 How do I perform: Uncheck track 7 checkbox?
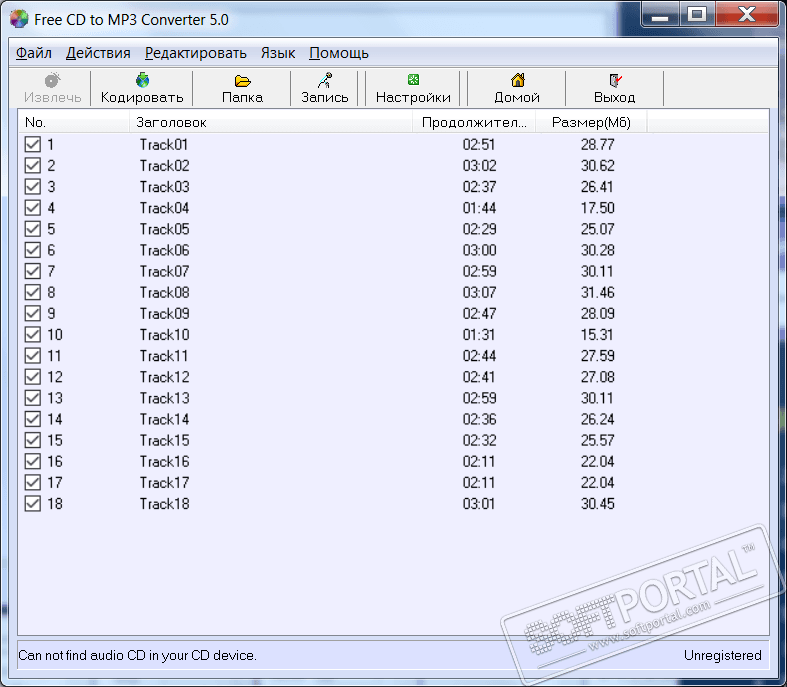(x=33, y=270)
